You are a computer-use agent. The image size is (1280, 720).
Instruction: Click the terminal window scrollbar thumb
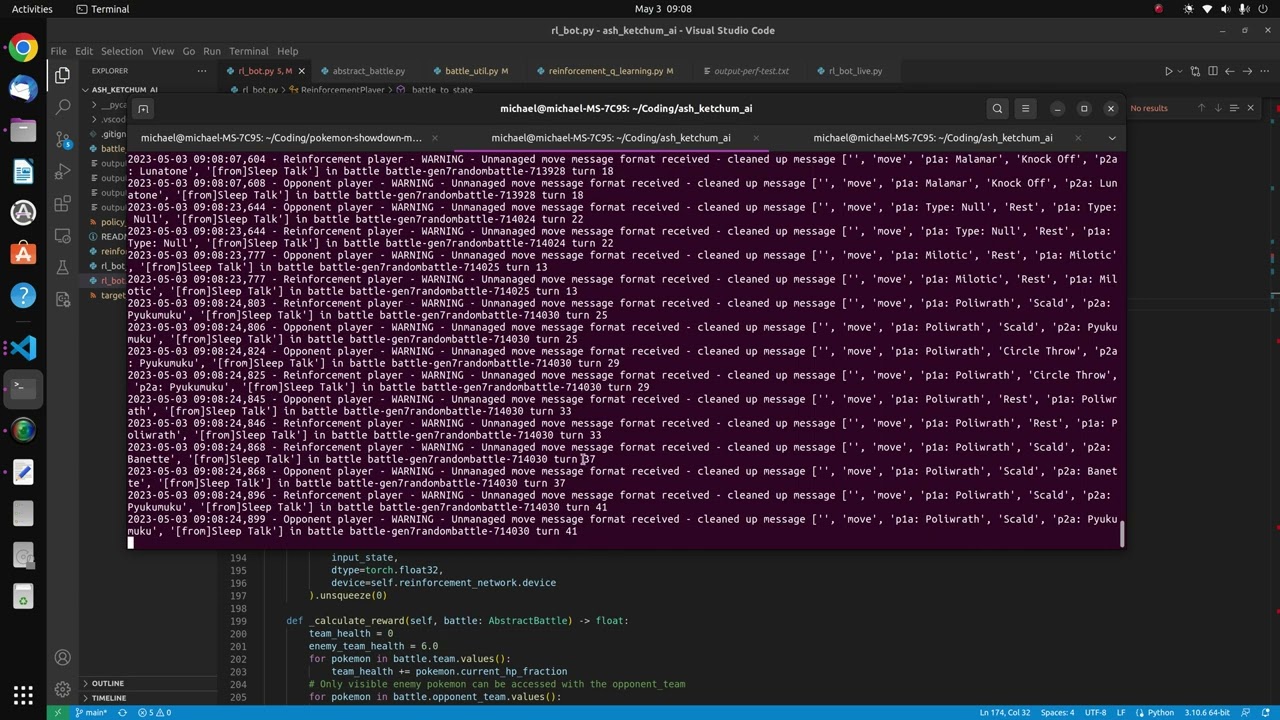(x=1122, y=534)
